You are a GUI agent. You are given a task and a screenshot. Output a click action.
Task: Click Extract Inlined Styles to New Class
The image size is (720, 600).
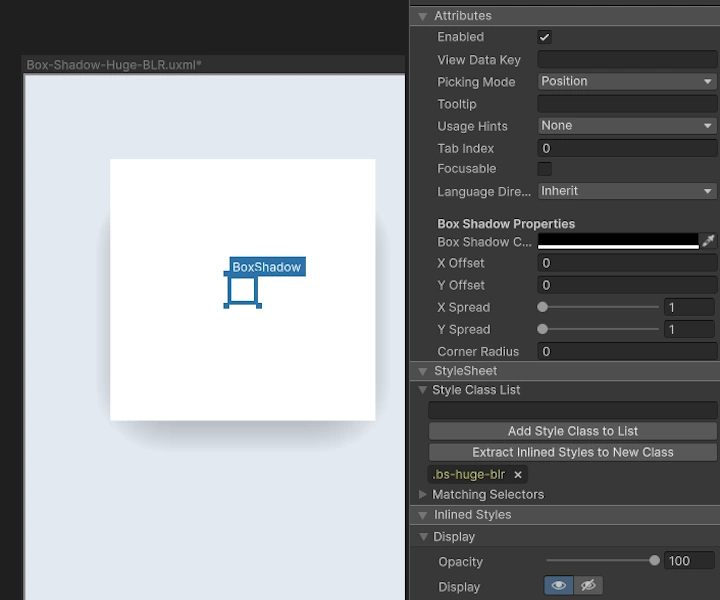coord(573,452)
